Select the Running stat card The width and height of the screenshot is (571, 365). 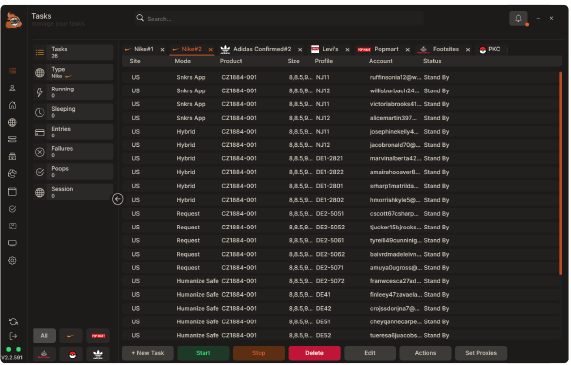pos(73,92)
